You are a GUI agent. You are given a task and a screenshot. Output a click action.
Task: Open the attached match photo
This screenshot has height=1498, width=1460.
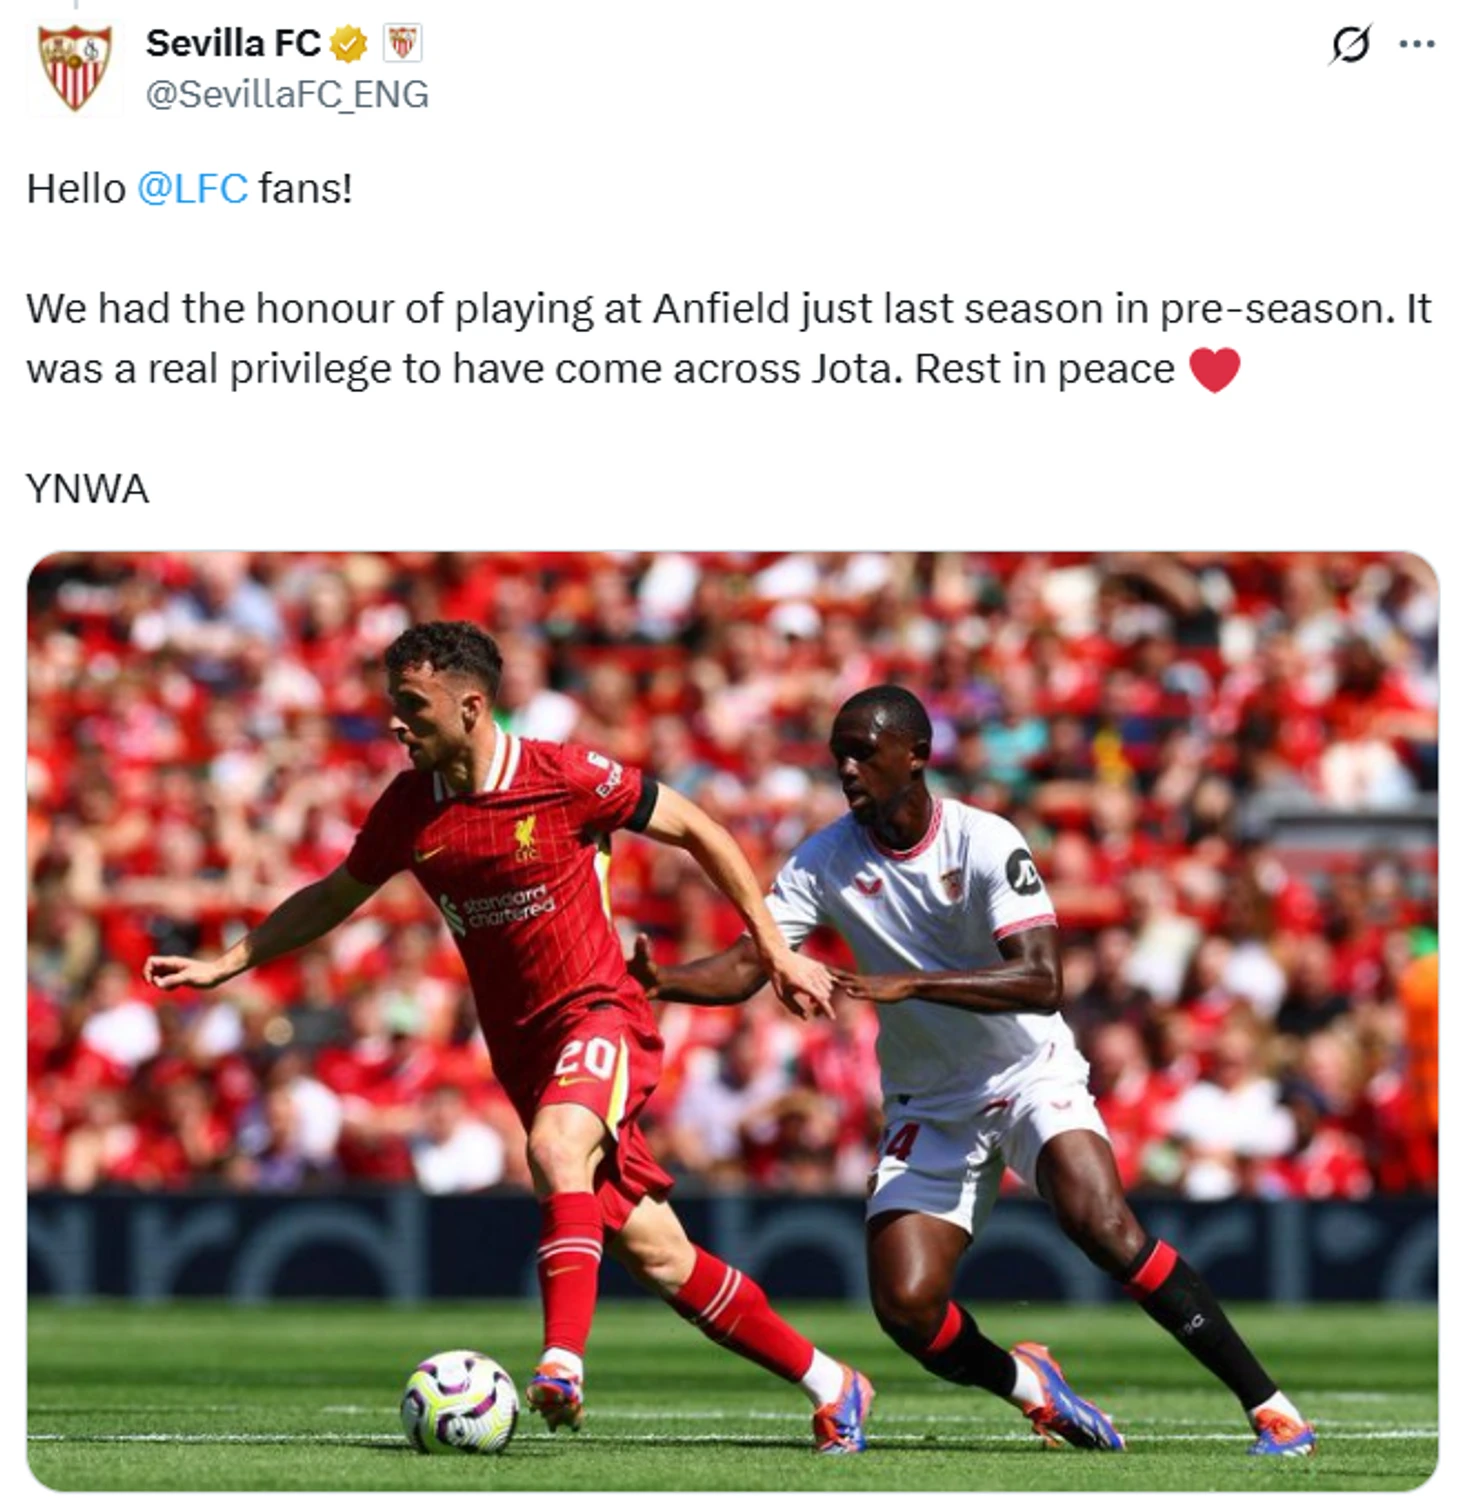(x=732, y=1021)
